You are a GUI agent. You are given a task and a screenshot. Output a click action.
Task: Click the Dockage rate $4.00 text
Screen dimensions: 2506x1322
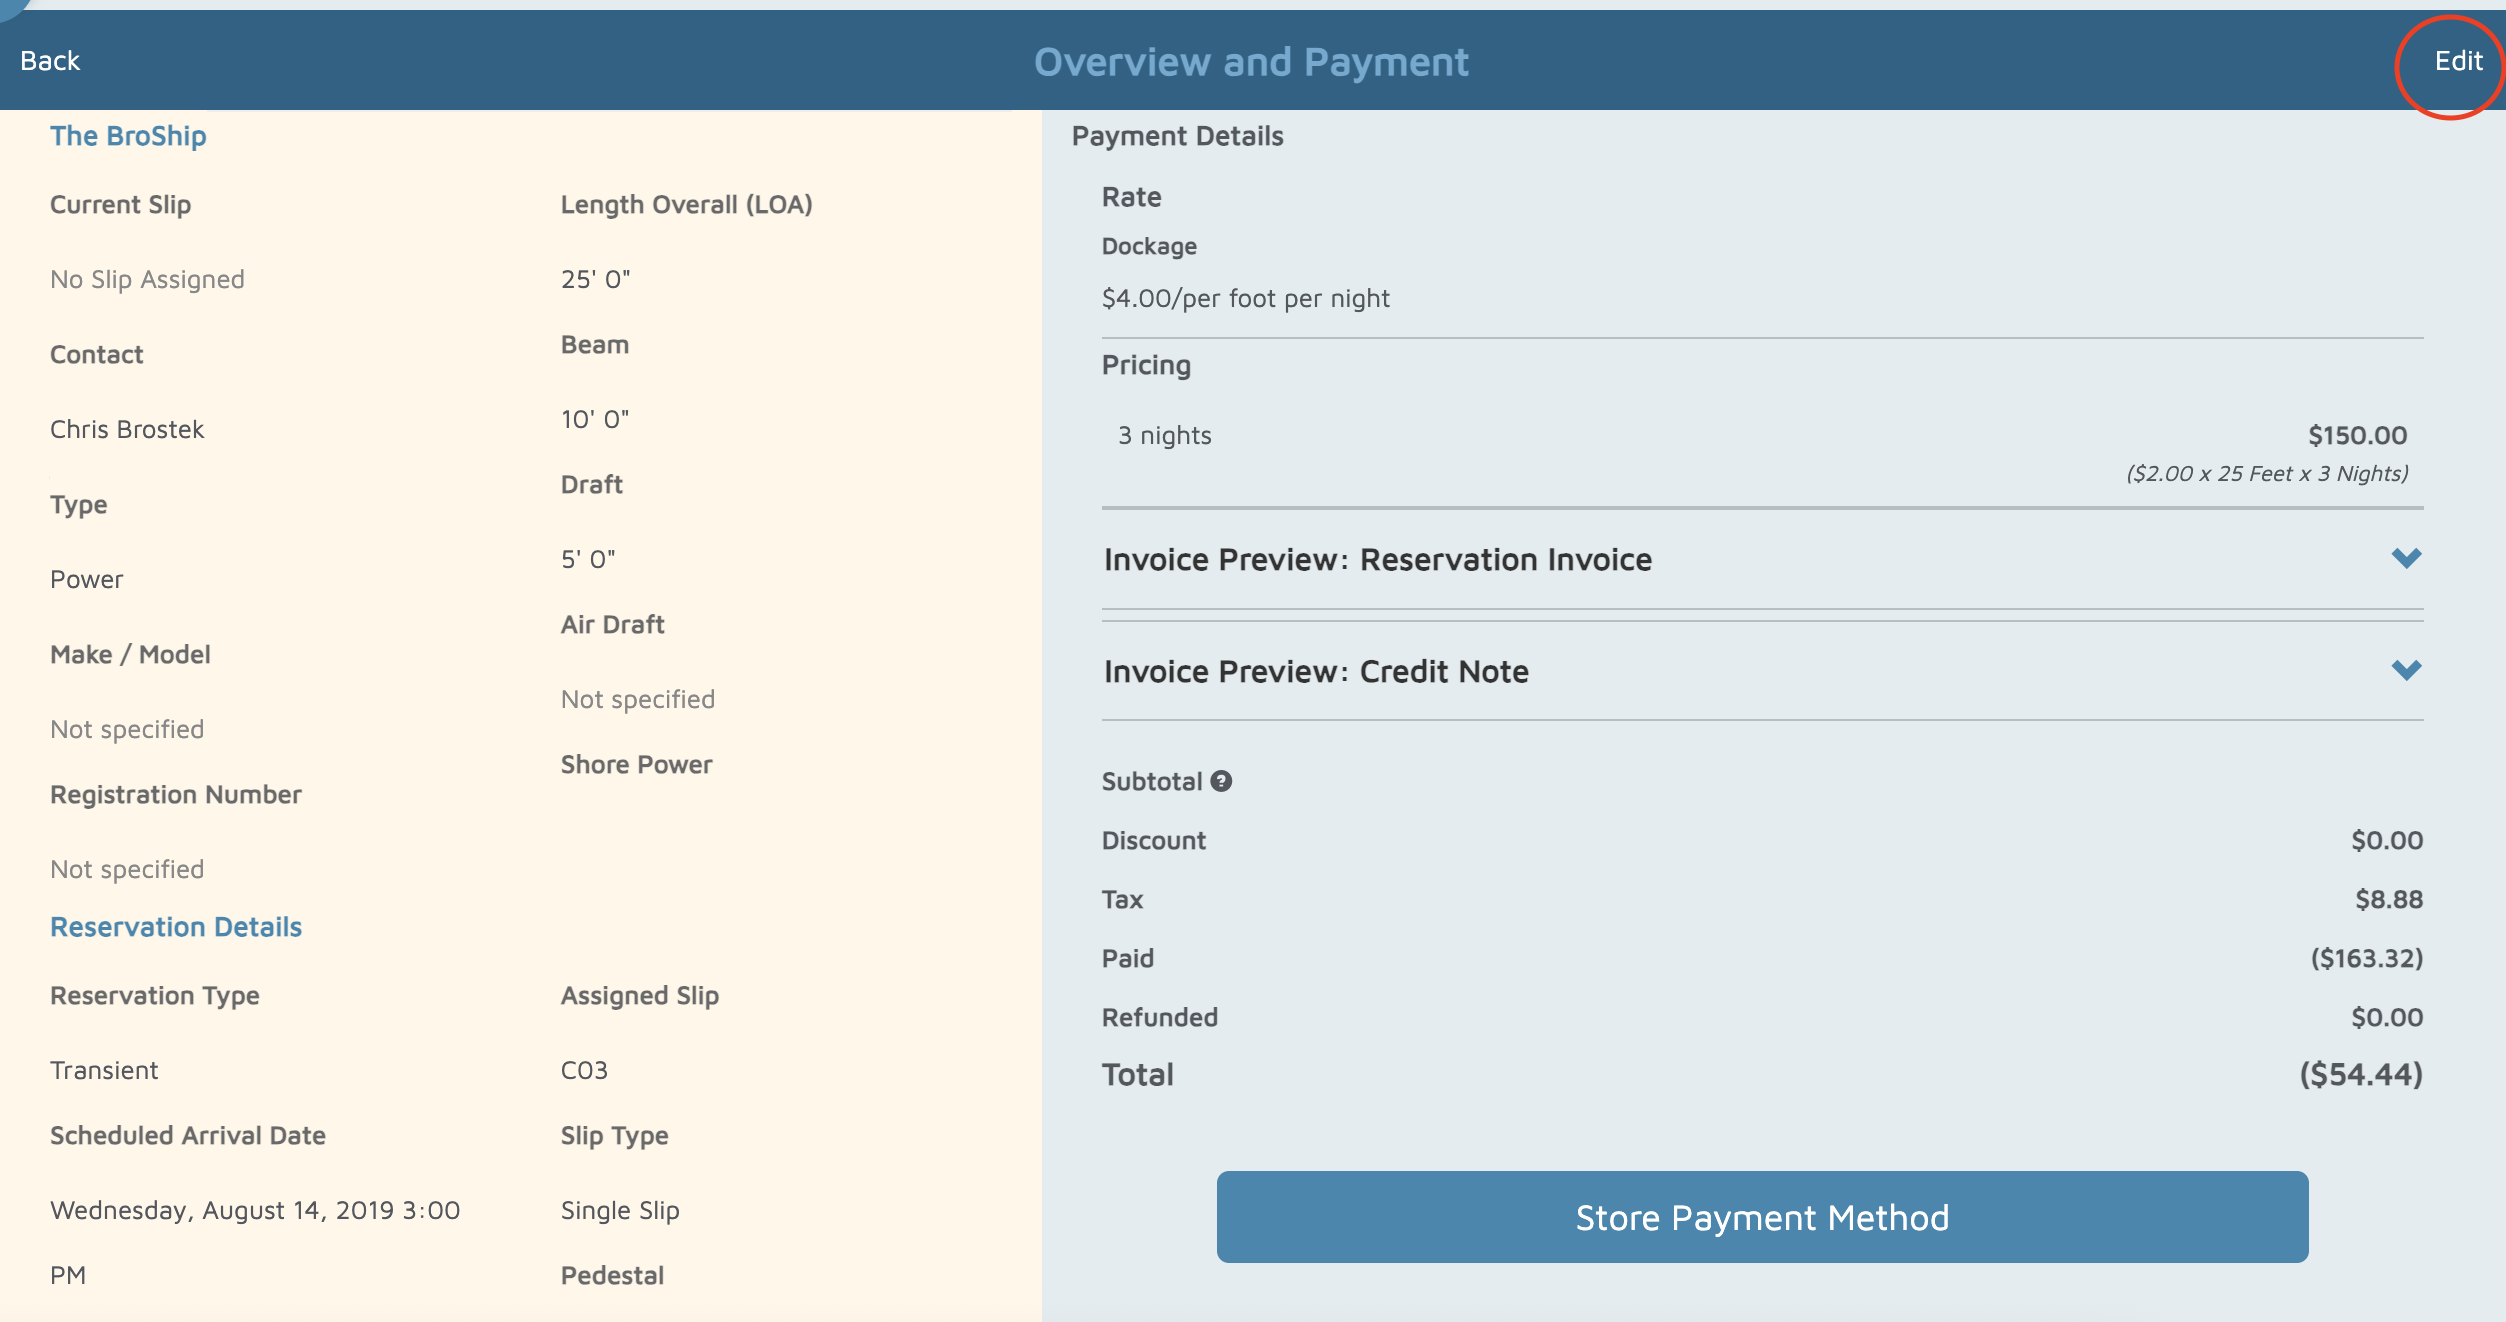click(1245, 298)
